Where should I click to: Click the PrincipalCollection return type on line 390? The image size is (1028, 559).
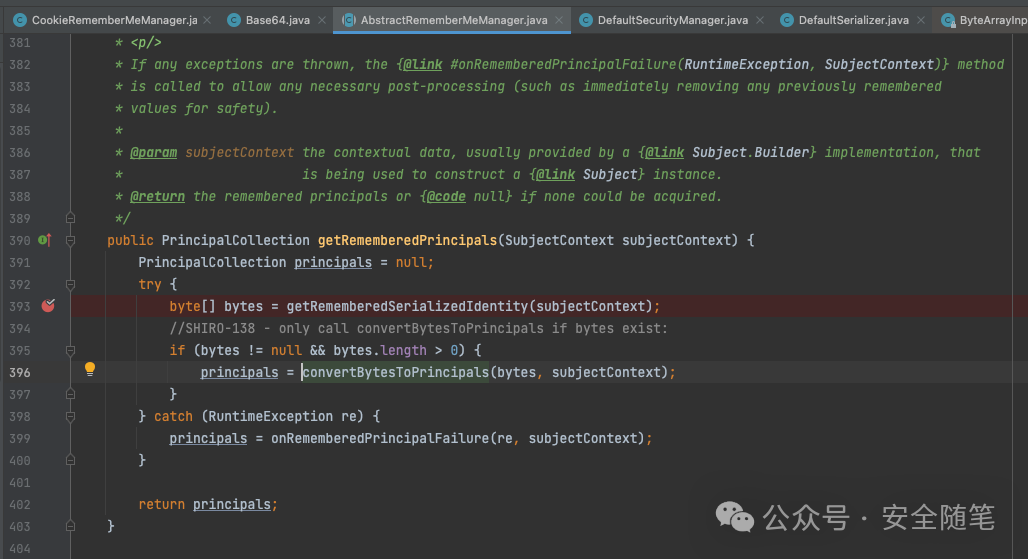(235, 241)
